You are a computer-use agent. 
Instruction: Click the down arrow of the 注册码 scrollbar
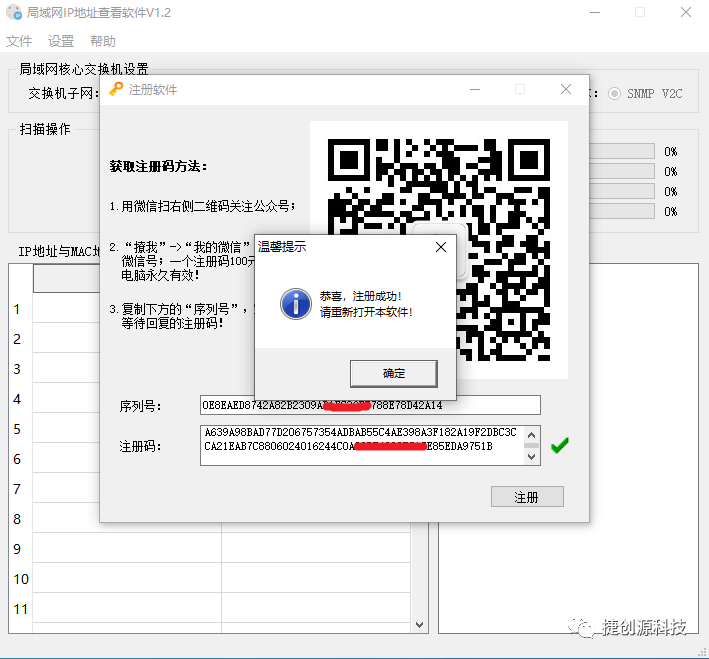pos(532,457)
